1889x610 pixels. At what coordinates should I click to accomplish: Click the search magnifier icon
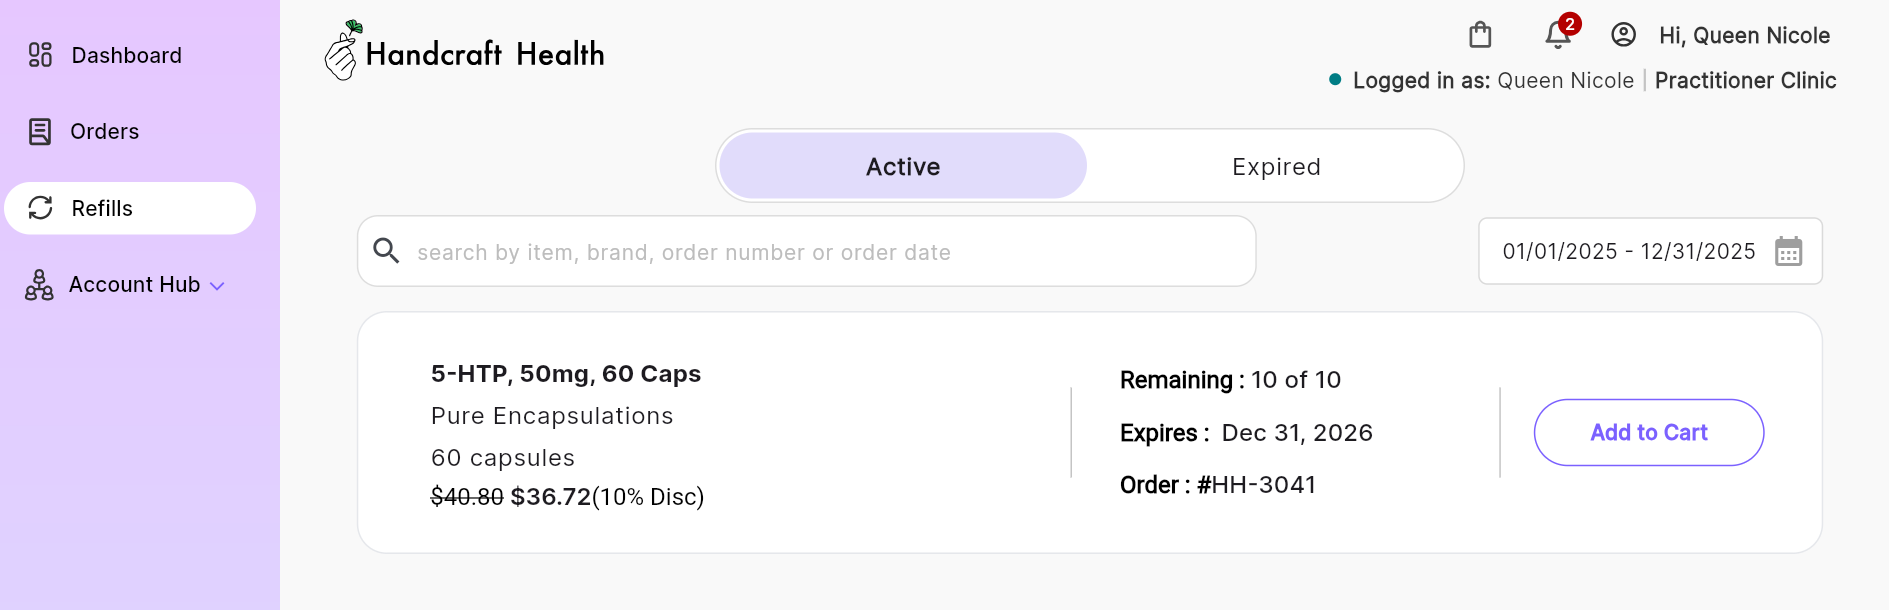click(x=386, y=251)
